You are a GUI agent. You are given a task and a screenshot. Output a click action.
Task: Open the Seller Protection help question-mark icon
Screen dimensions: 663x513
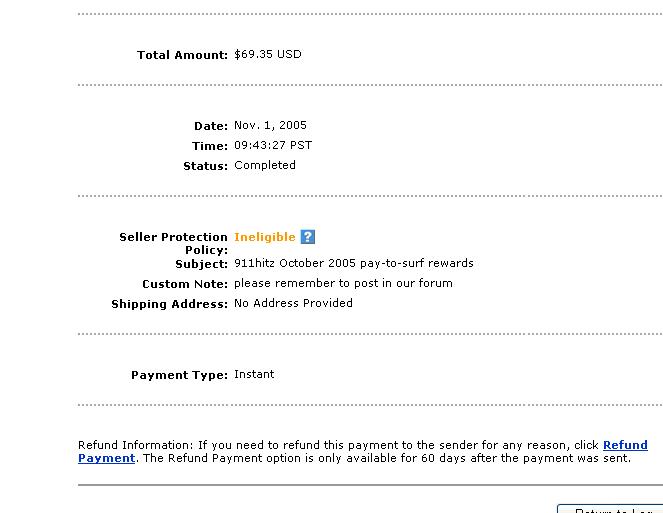point(307,237)
